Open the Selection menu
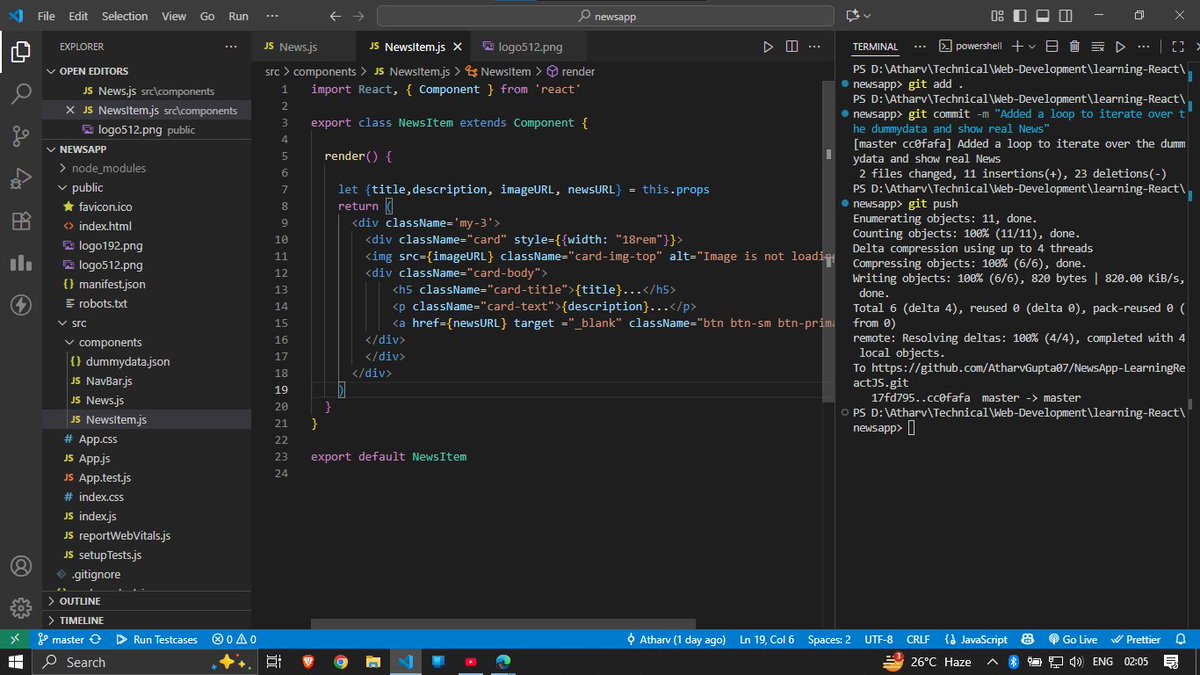The height and width of the screenshot is (675, 1200). [x=124, y=16]
